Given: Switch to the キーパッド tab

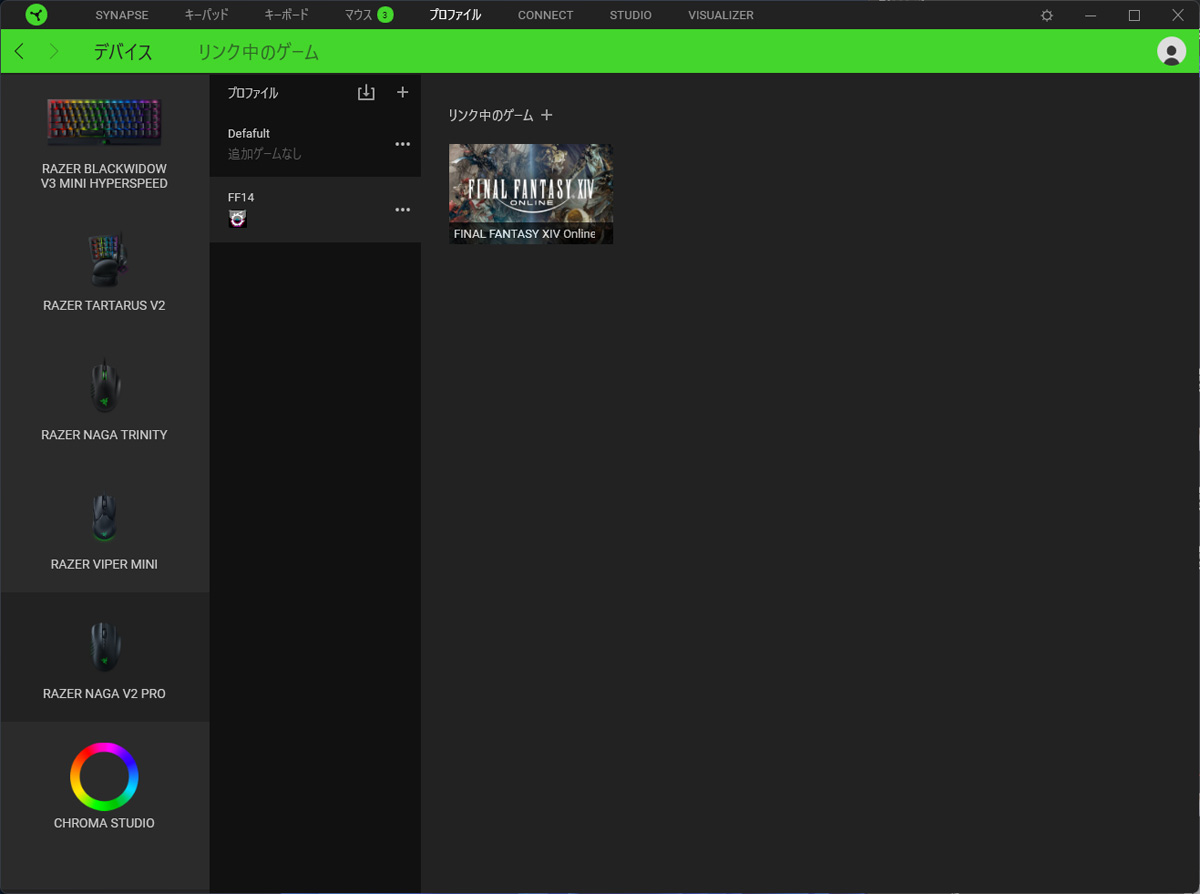Looking at the screenshot, I should (206, 15).
